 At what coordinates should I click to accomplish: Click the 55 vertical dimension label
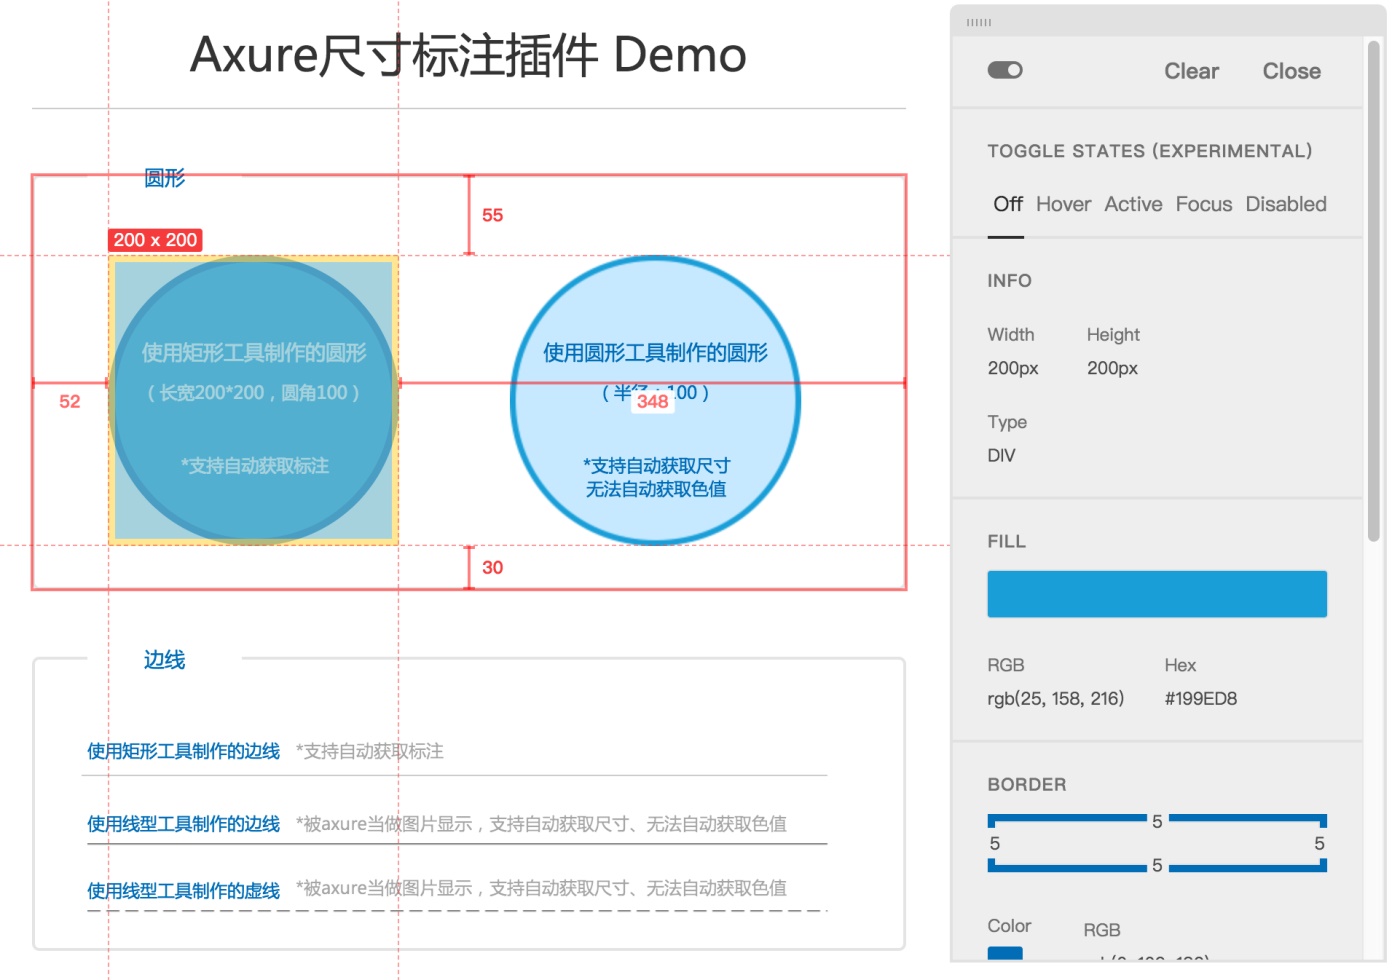coord(492,215)
